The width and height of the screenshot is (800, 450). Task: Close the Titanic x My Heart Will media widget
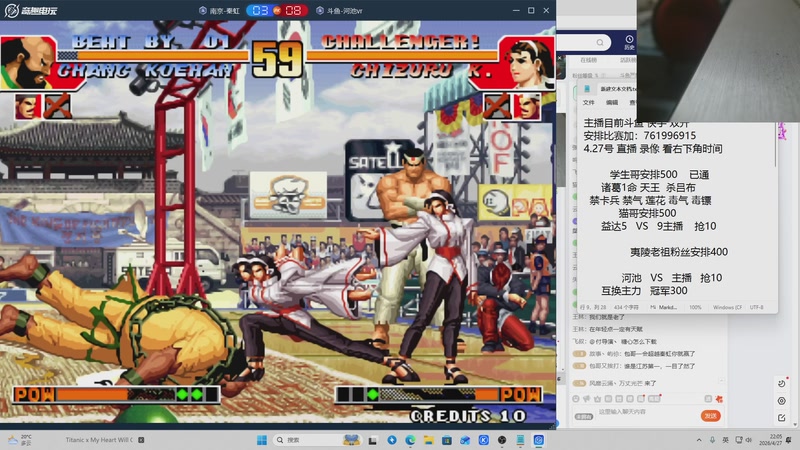(141, 440)
